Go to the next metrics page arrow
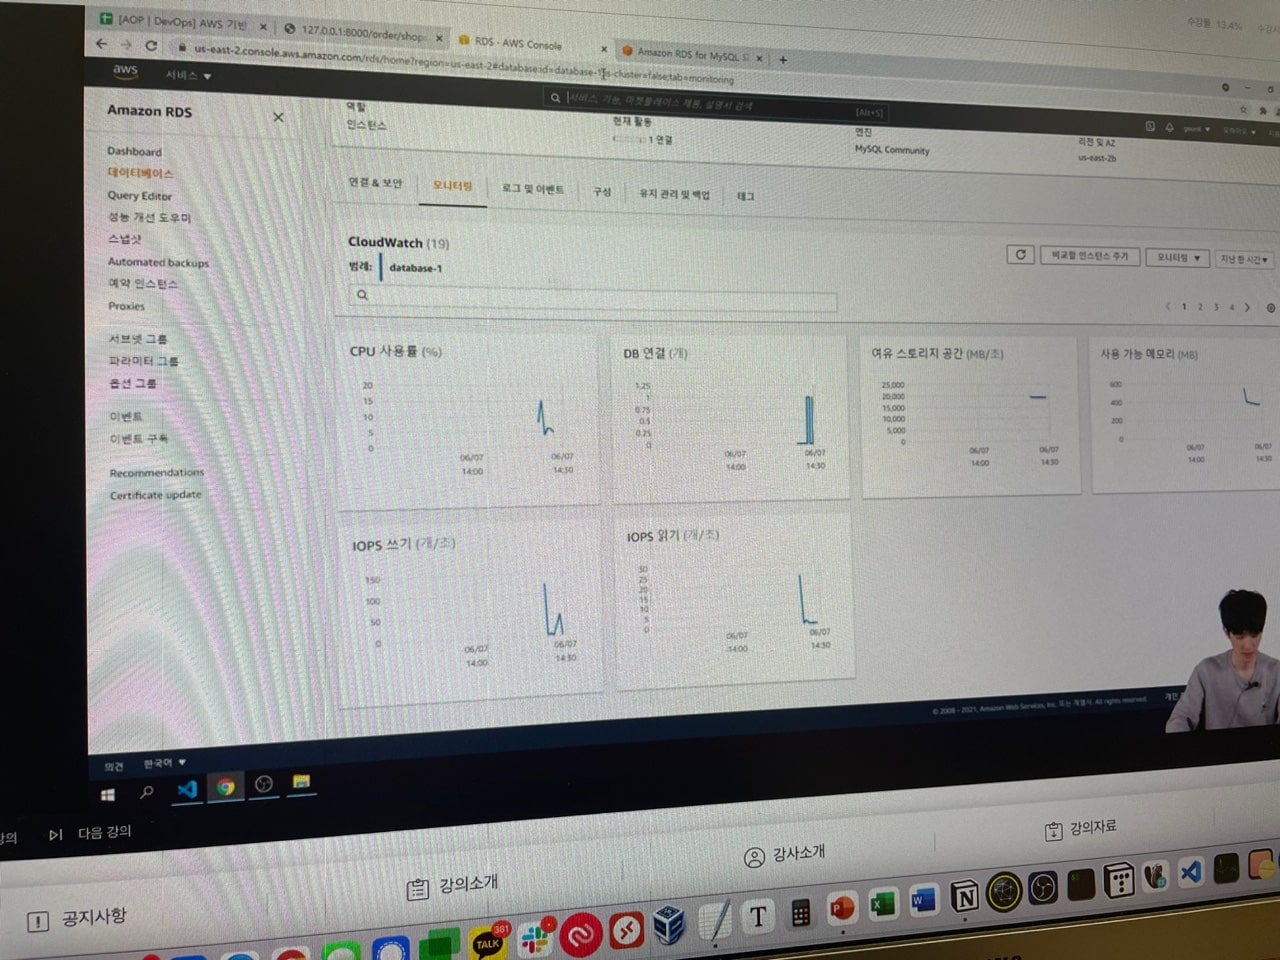 tap(1247, 307)
